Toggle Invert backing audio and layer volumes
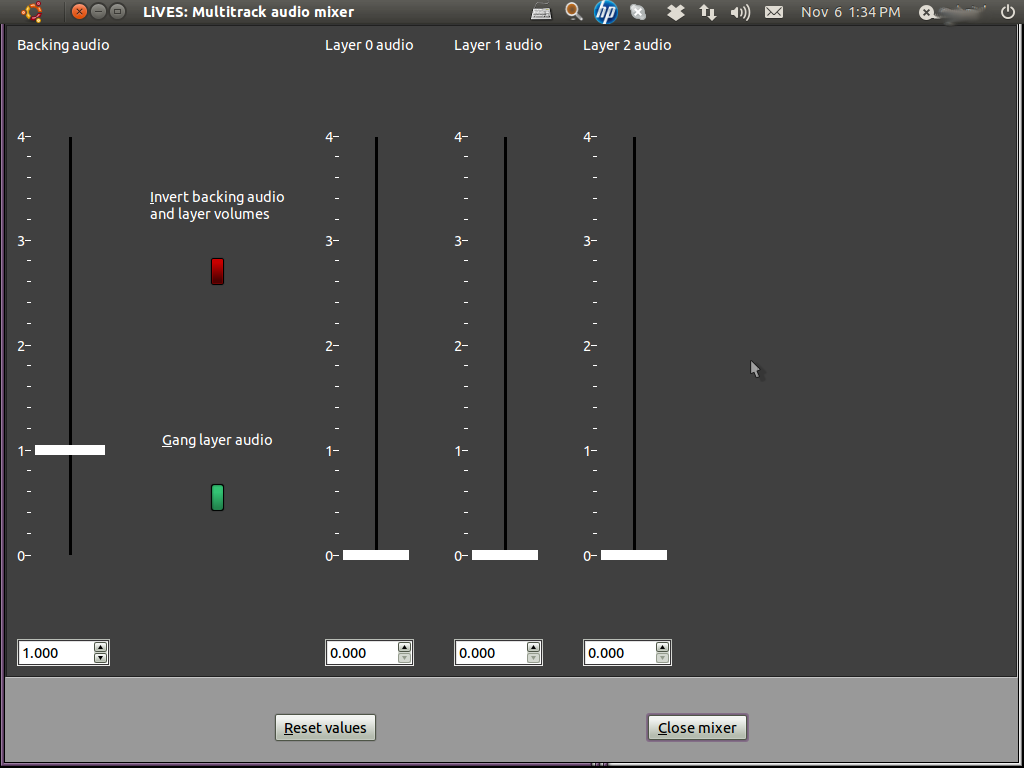The width and height of the screenshot is (1024, 768). point(217,271)
